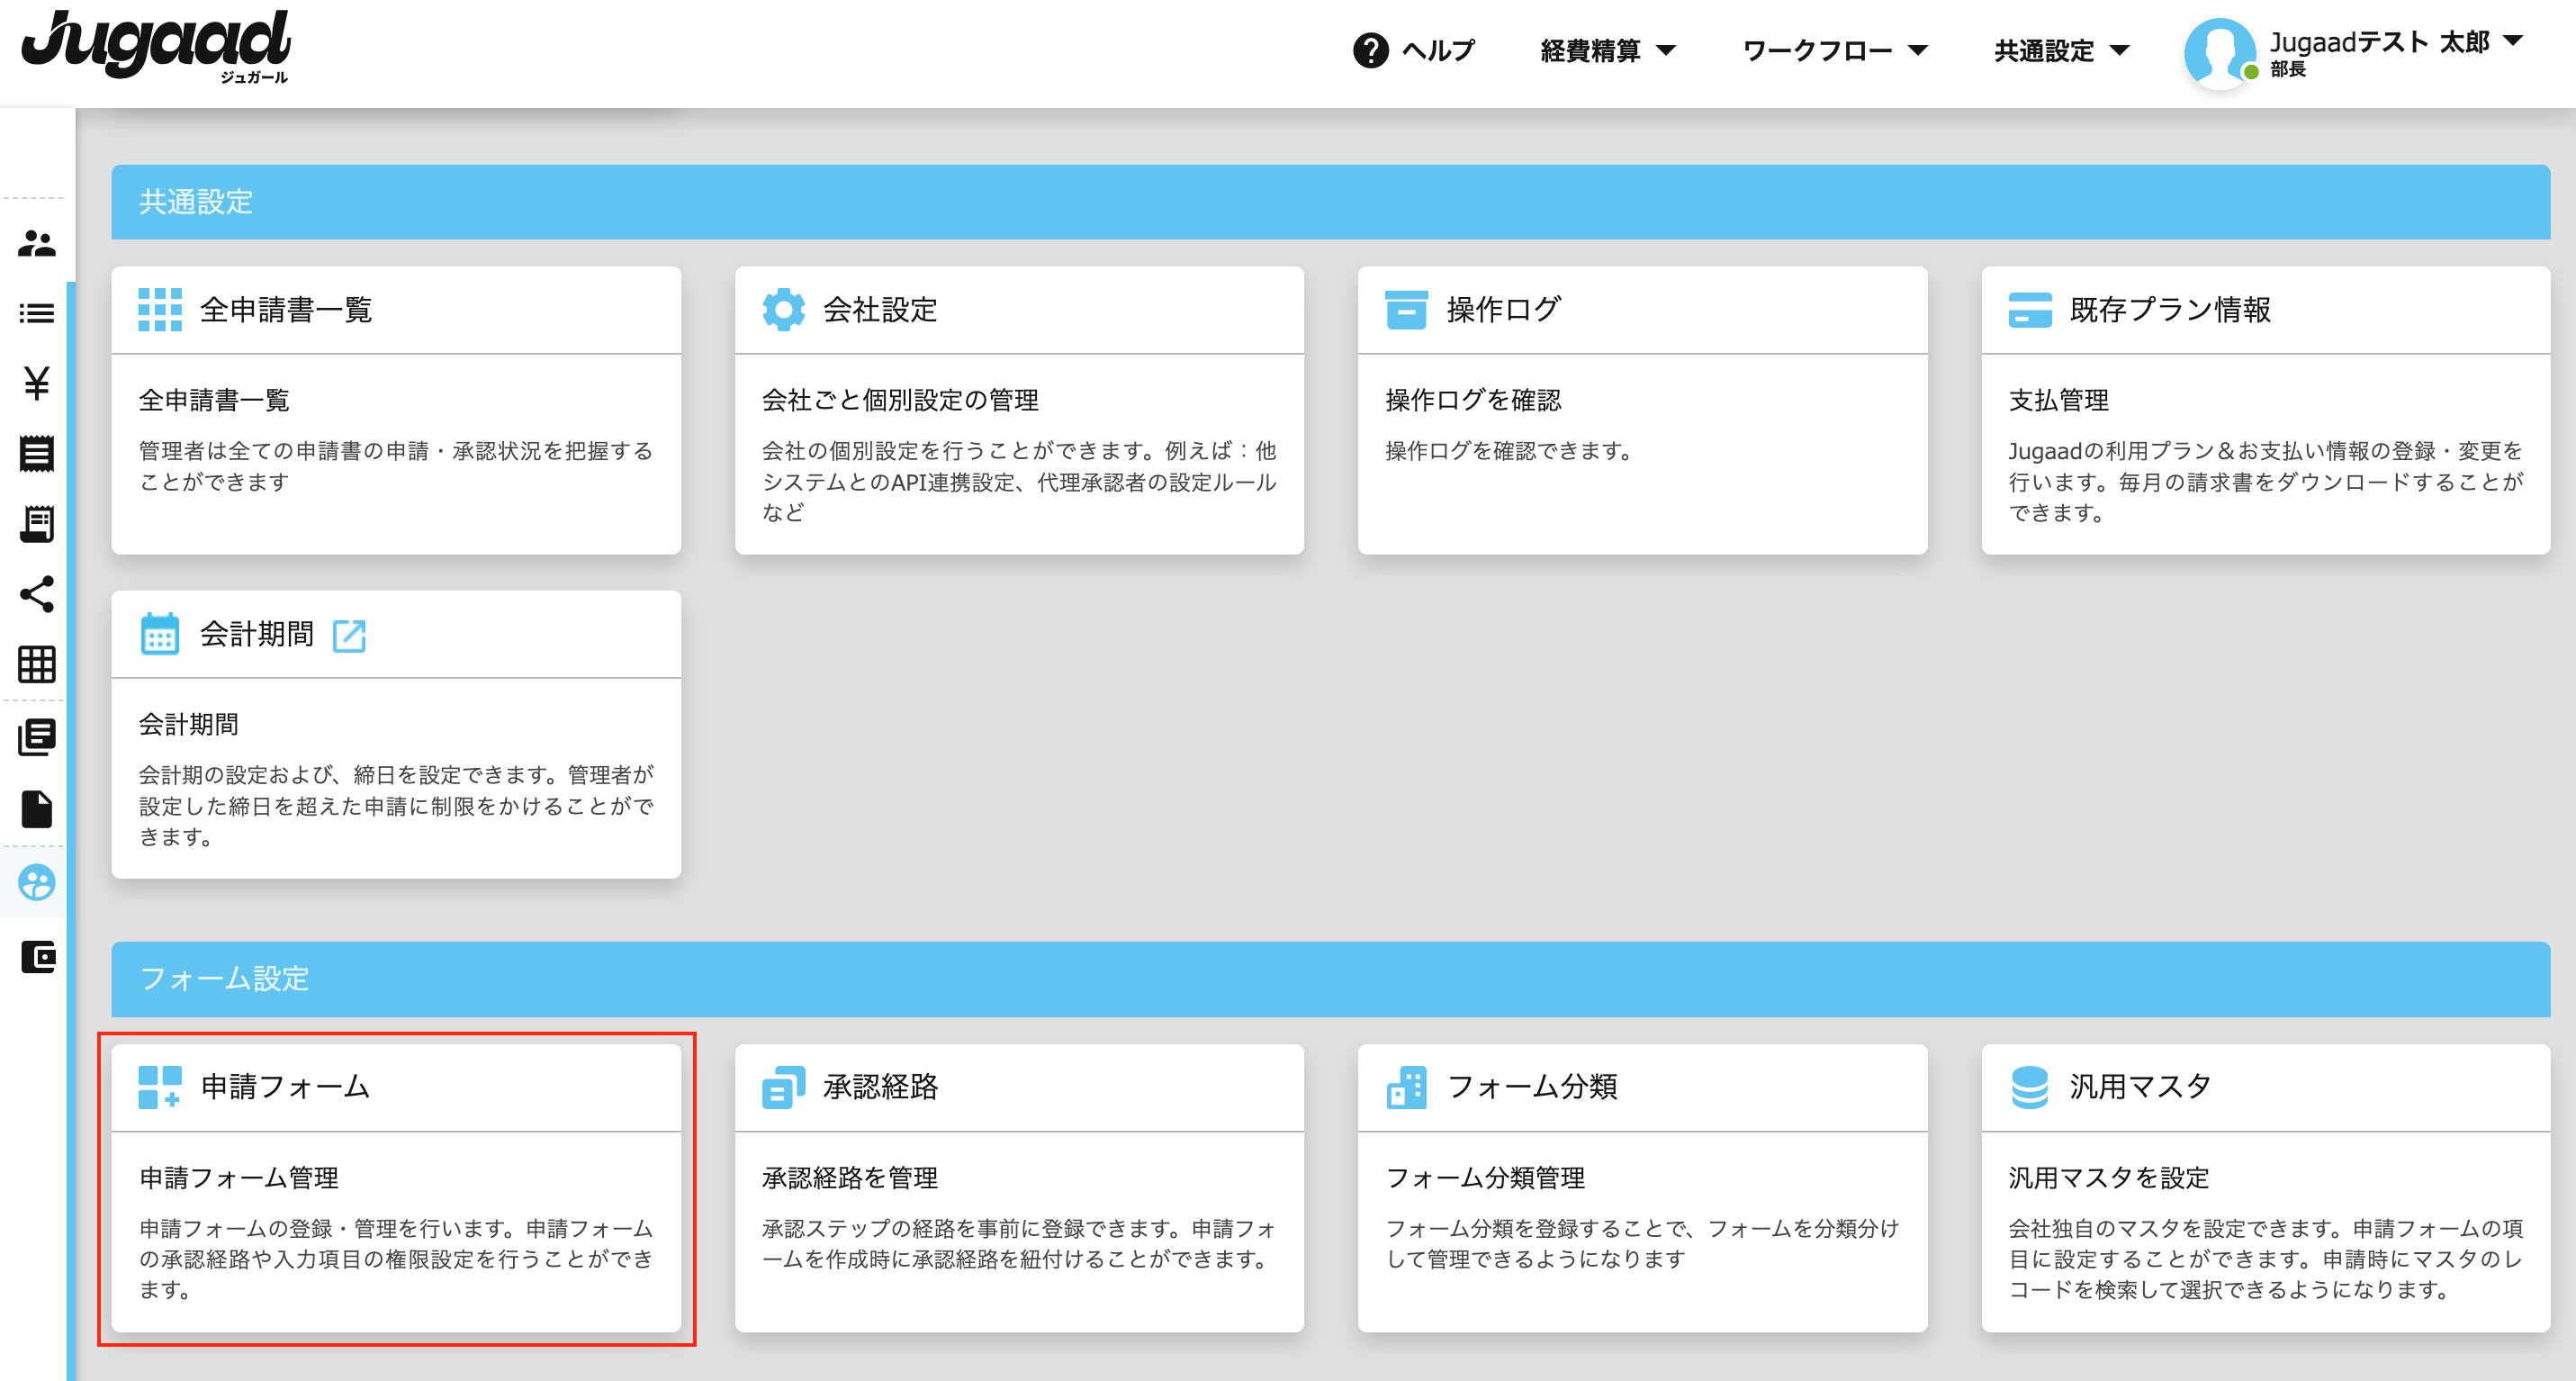The image size is (2576, 1381).
Task: Select the highlighted admin face sidebar icon
Action: 37,882
